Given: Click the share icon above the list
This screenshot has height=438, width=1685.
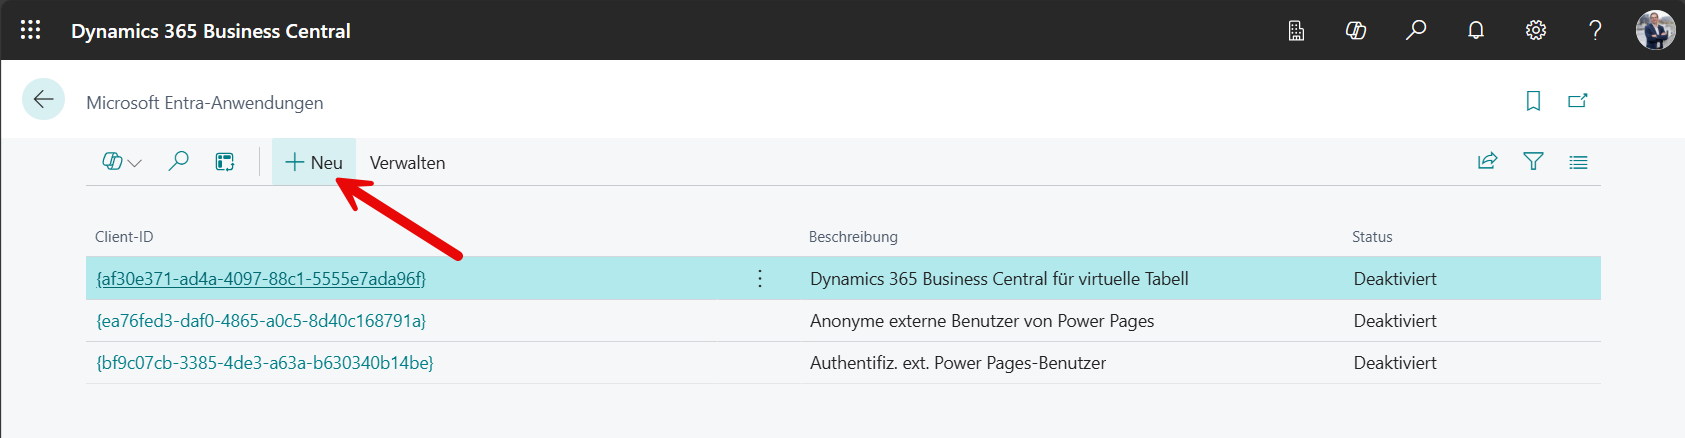Looking at the screenshot, I should coord(1487,162).
